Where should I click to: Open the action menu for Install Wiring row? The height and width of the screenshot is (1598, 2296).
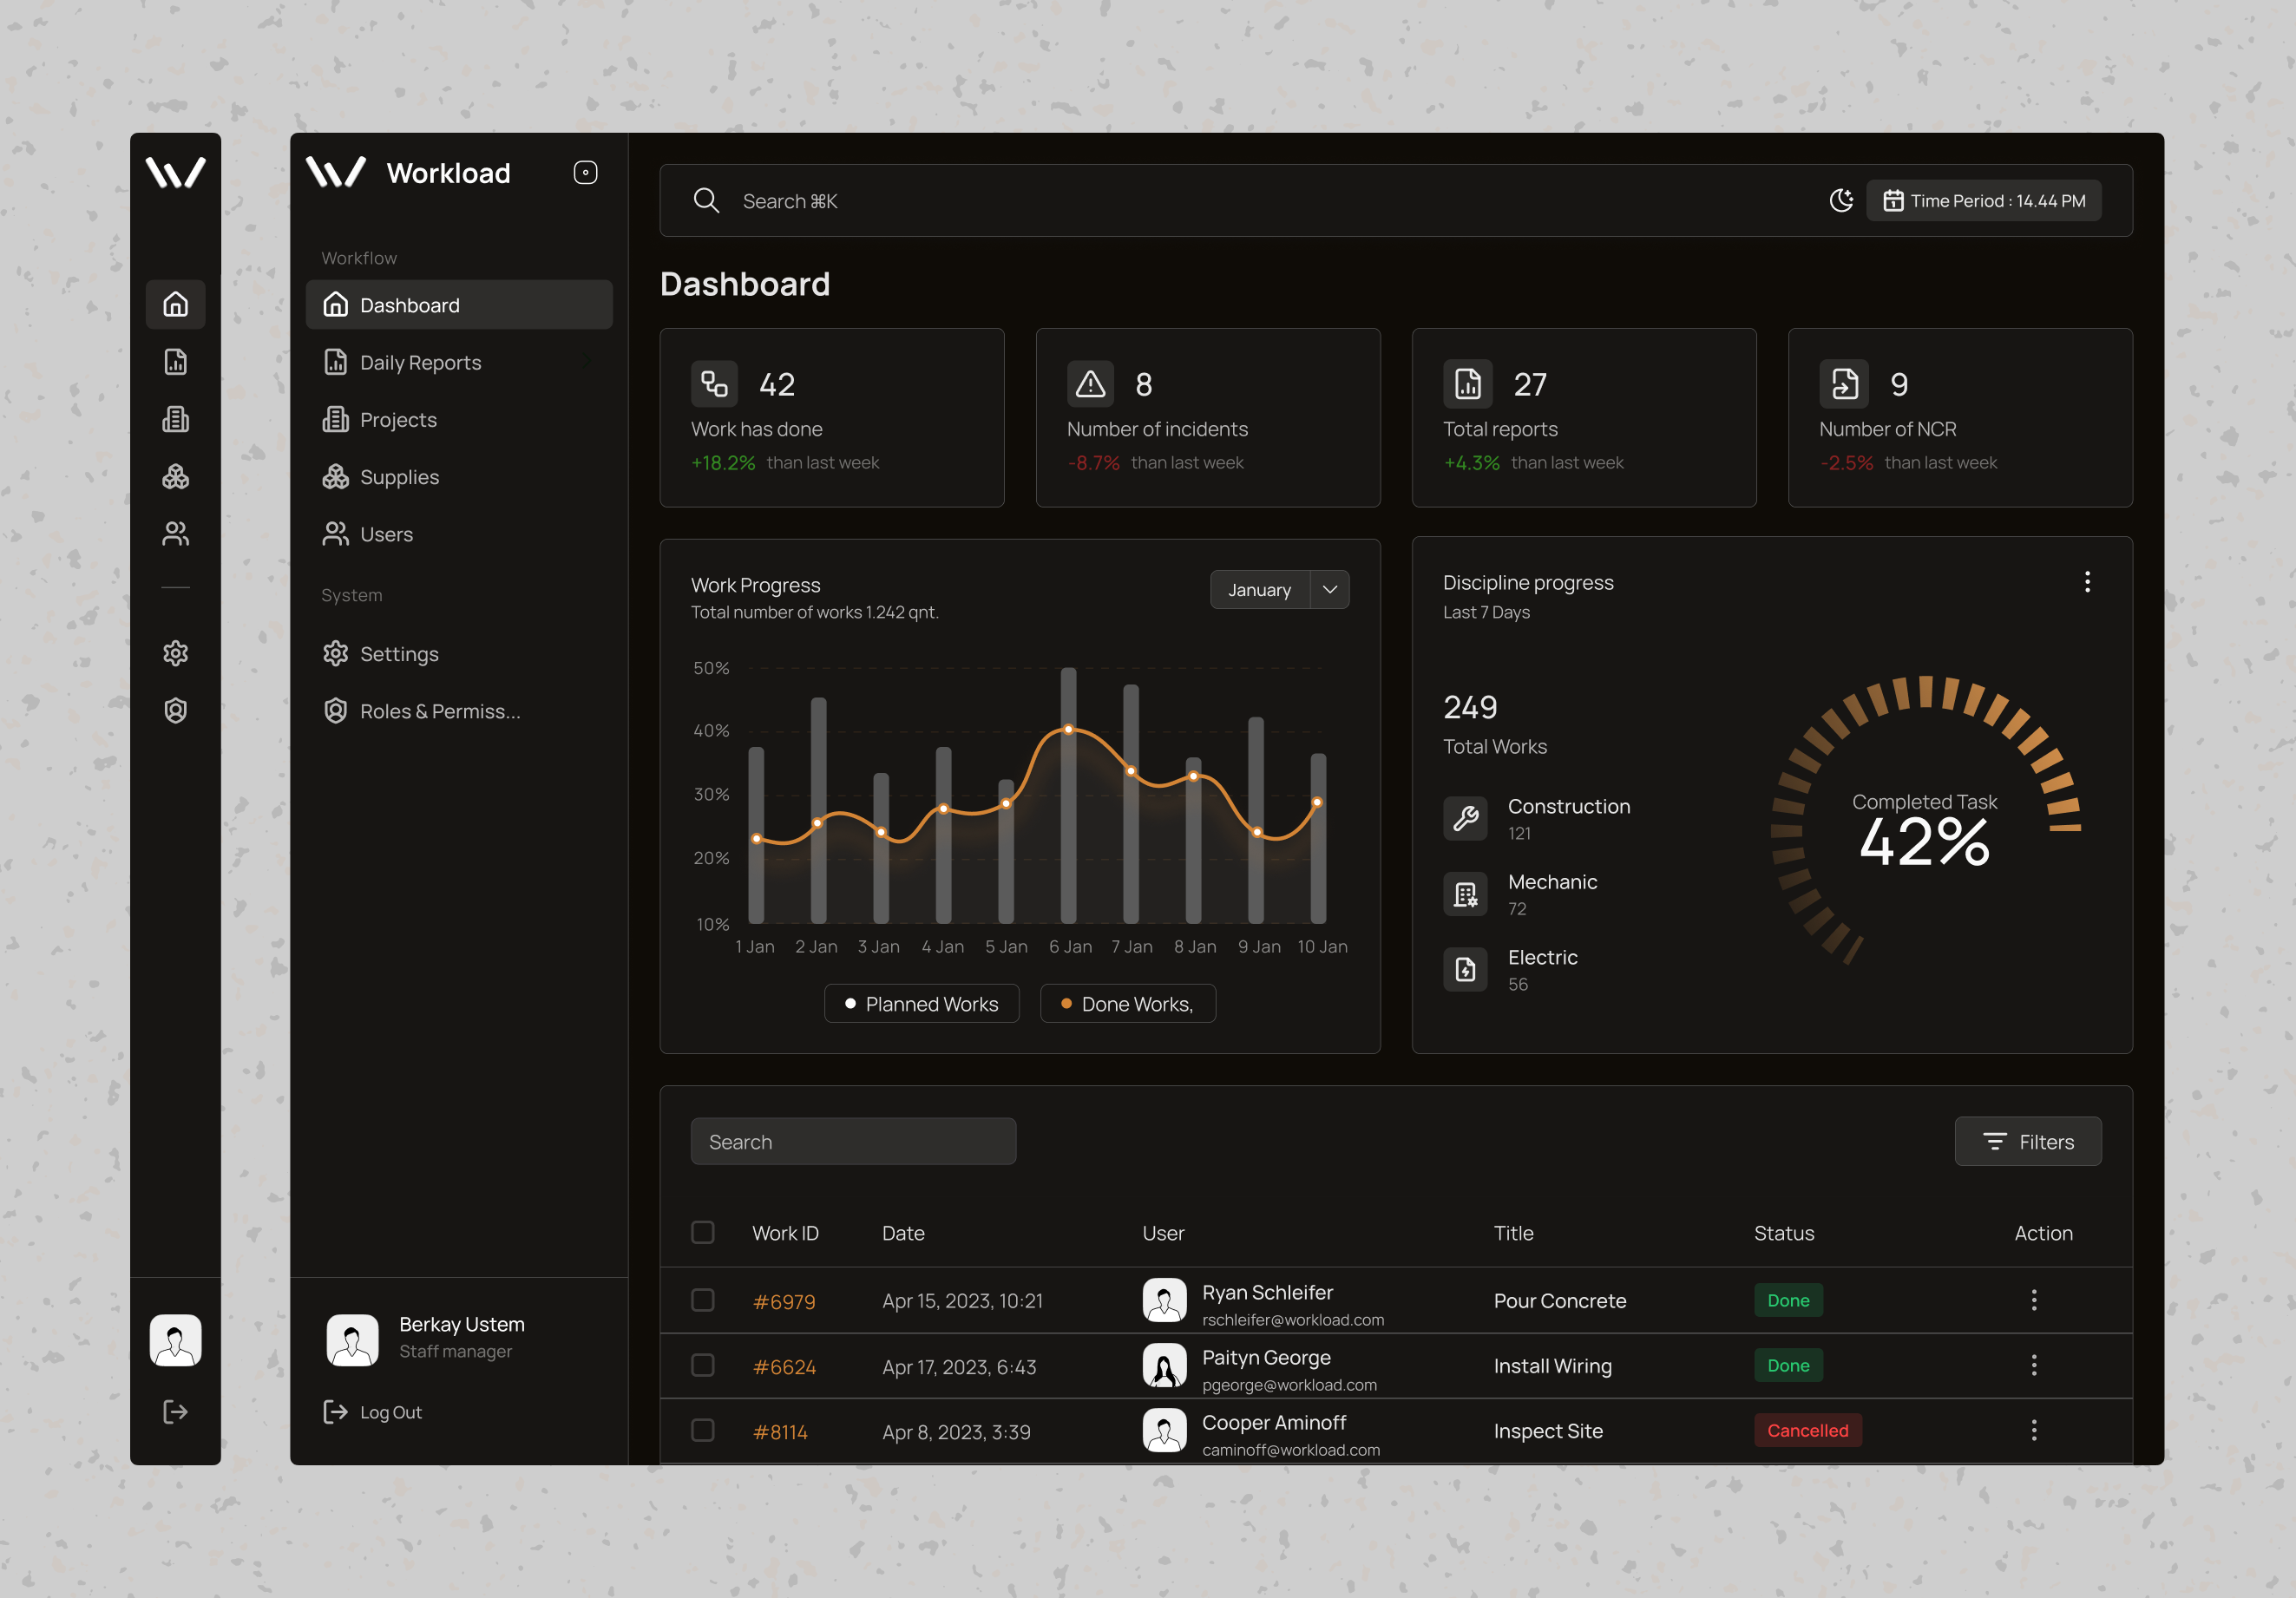click(x=2033, y=1365)
